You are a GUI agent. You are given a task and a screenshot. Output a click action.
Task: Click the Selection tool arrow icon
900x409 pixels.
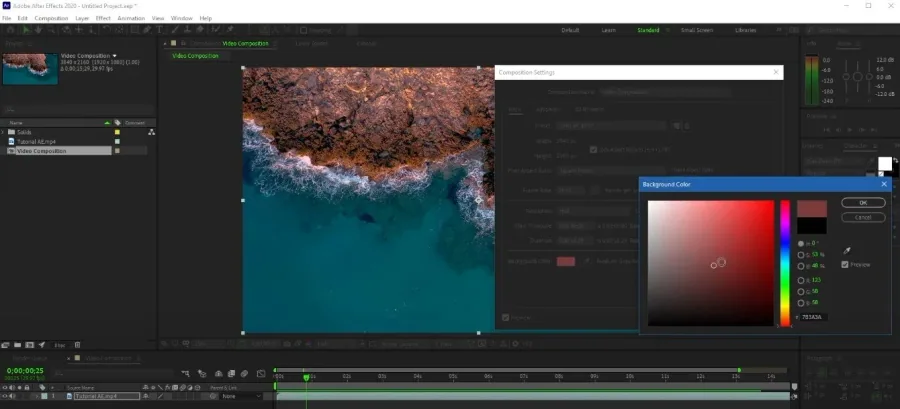(x=25, y=30)
